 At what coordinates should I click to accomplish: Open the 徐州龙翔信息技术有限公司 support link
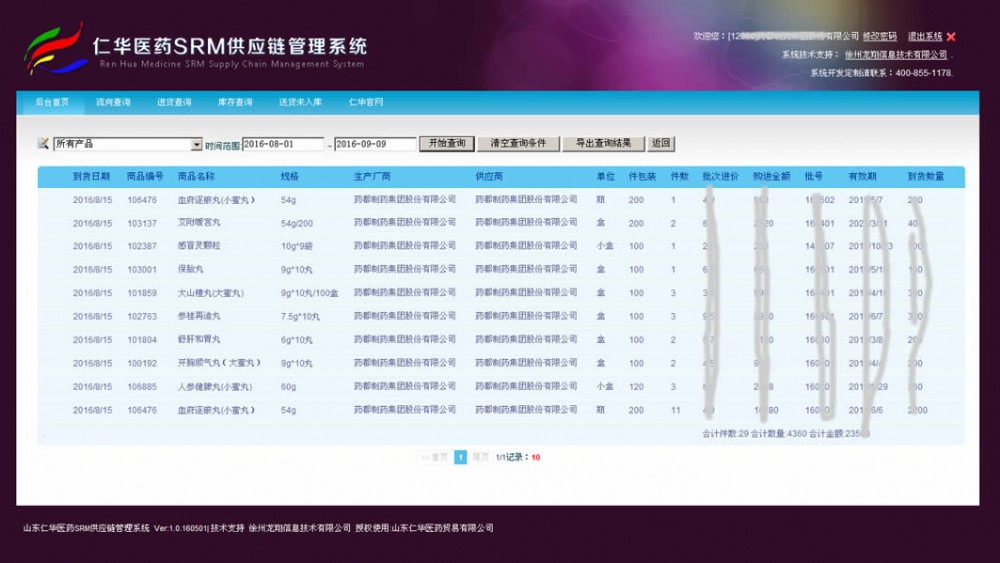pos(895,55)
